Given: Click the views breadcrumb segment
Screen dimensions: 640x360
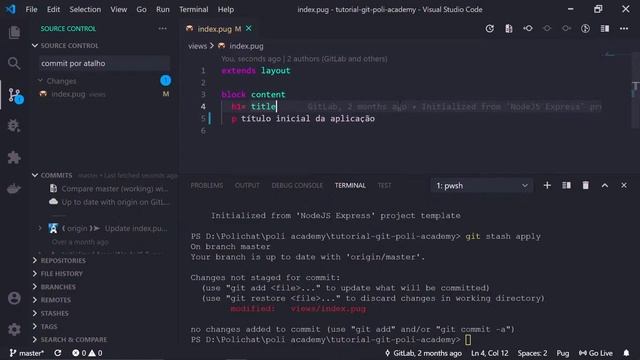Looking at the screenshot, I should click(198, 46).
